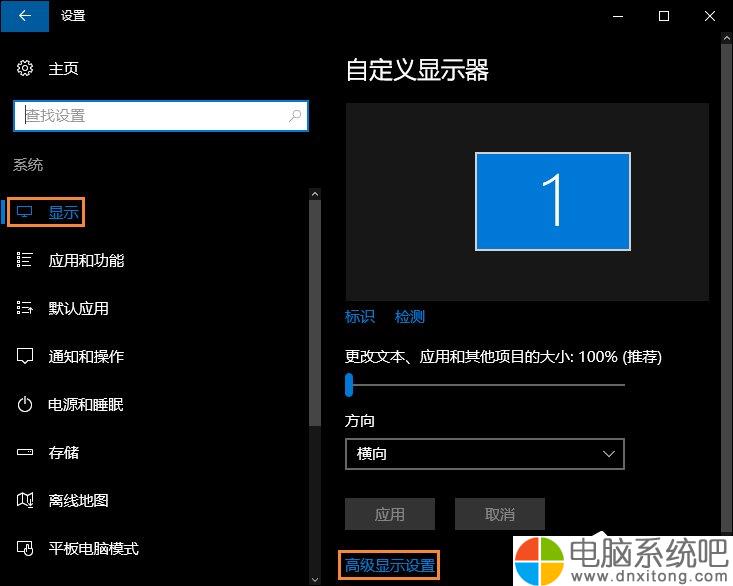Viewport: 733px width, 586px height.
Task: Open 存储 settings
Action: point(64,452)
